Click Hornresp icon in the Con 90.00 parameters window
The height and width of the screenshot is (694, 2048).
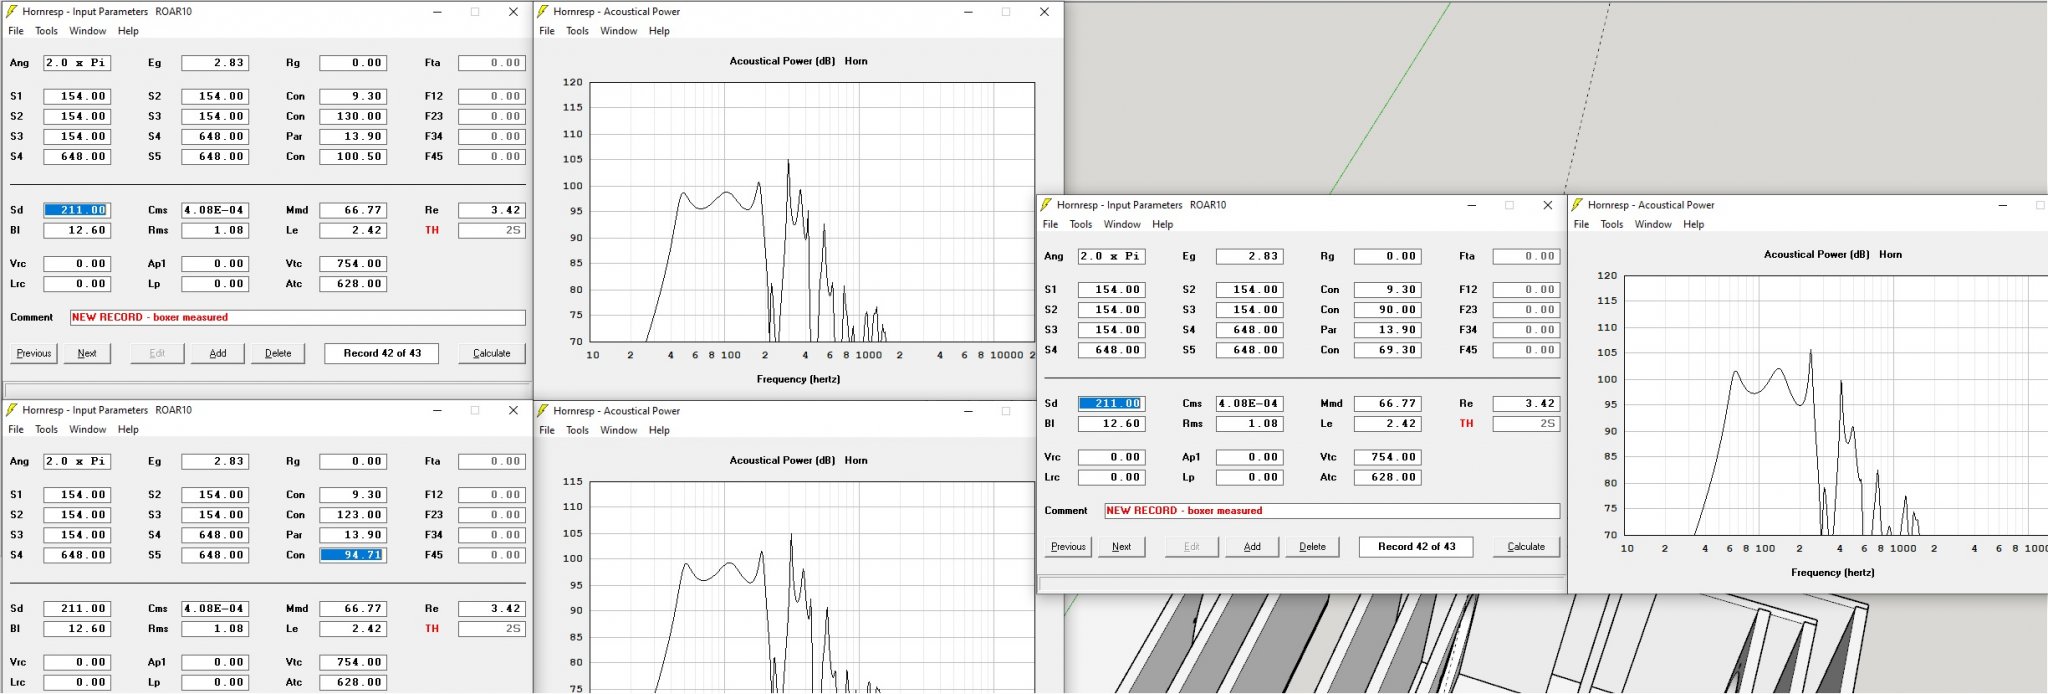(x=1046, y=205)
